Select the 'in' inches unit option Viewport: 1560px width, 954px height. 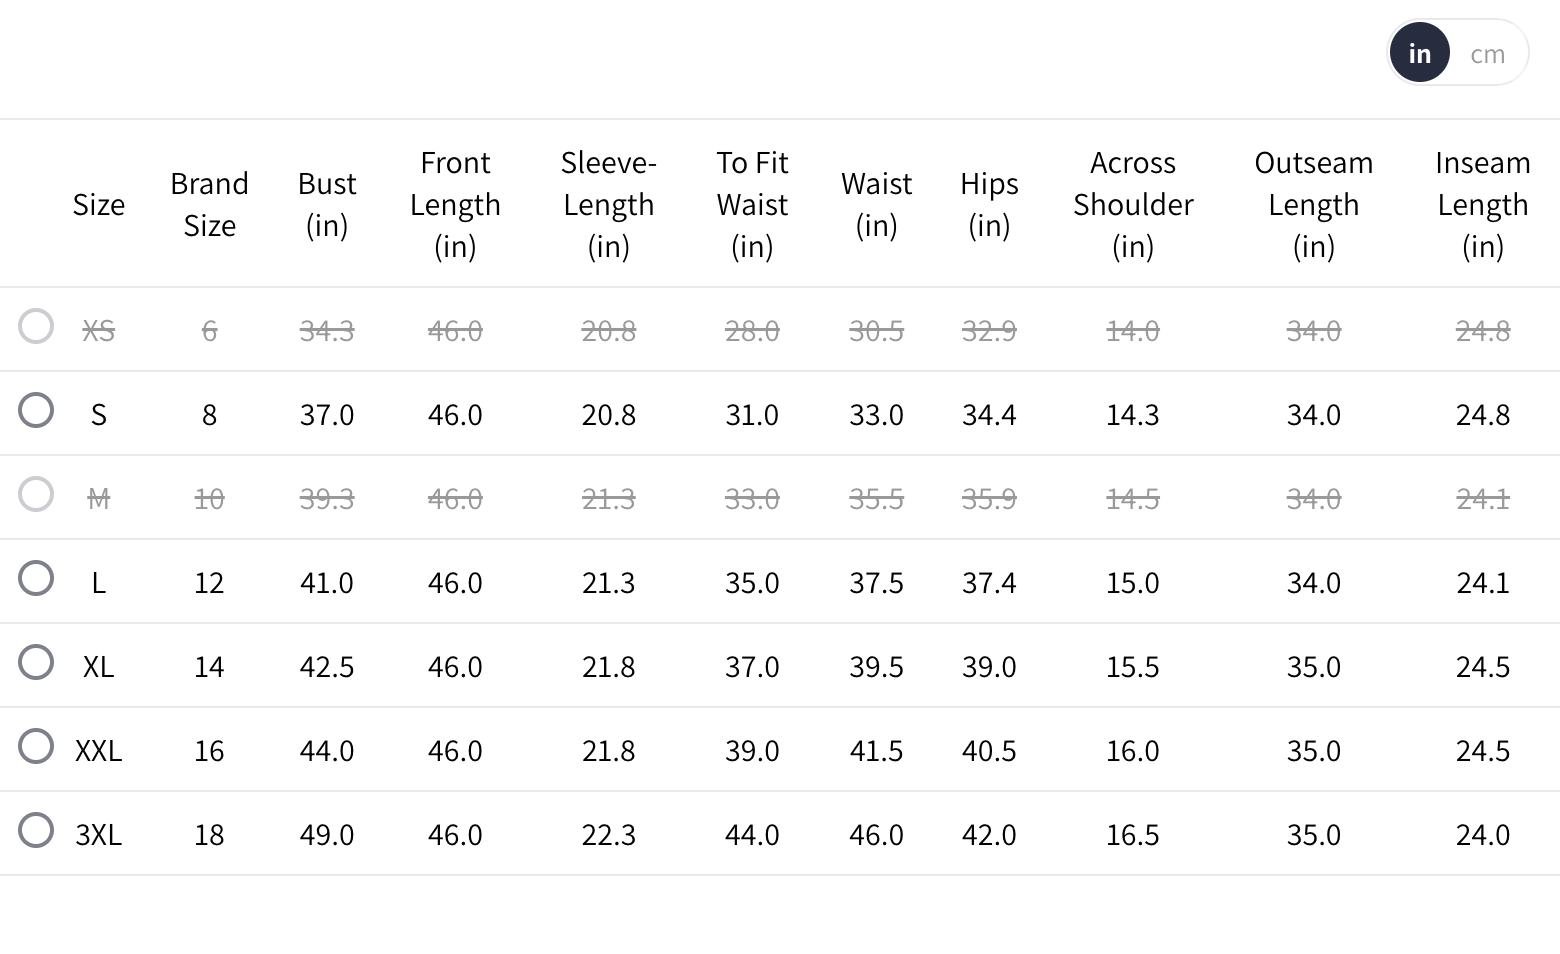(x=1419, y=53)
